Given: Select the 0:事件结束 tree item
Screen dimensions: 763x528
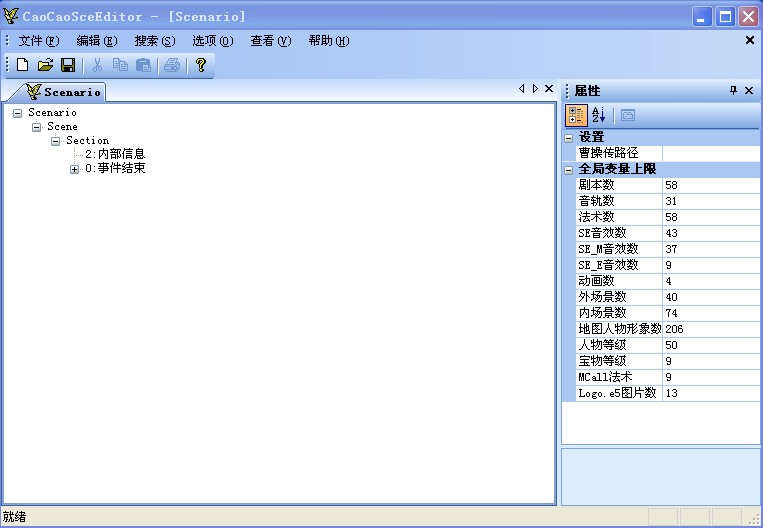Looking at the screenshot, I should tap(115, 168).
